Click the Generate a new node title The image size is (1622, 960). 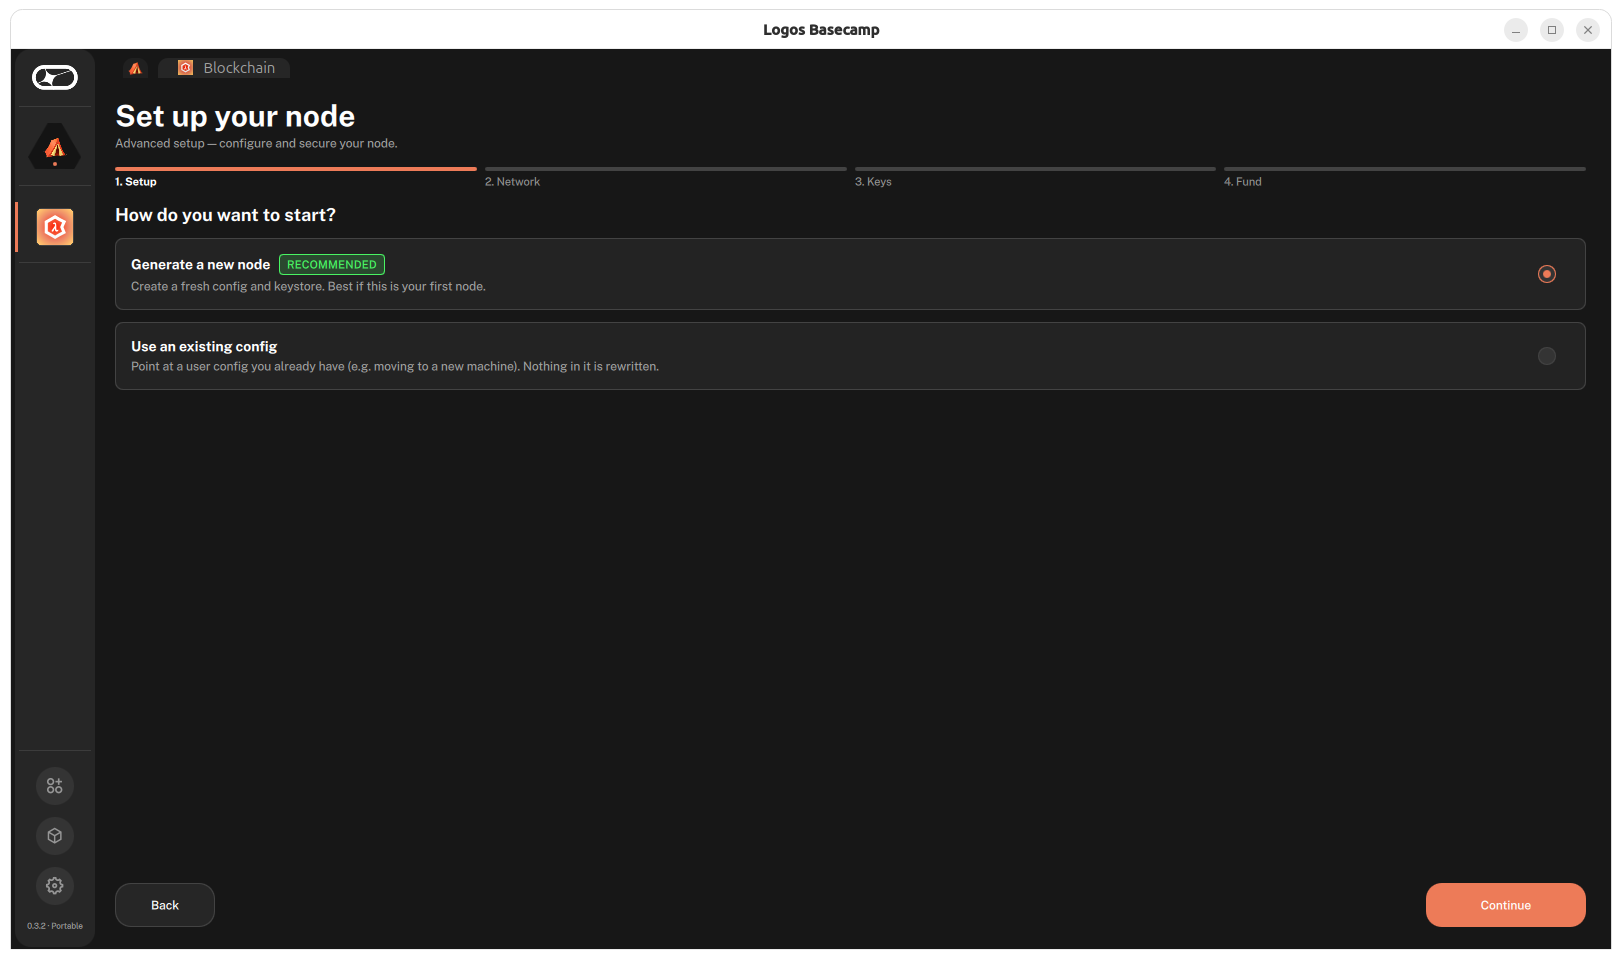click(200, 265)
